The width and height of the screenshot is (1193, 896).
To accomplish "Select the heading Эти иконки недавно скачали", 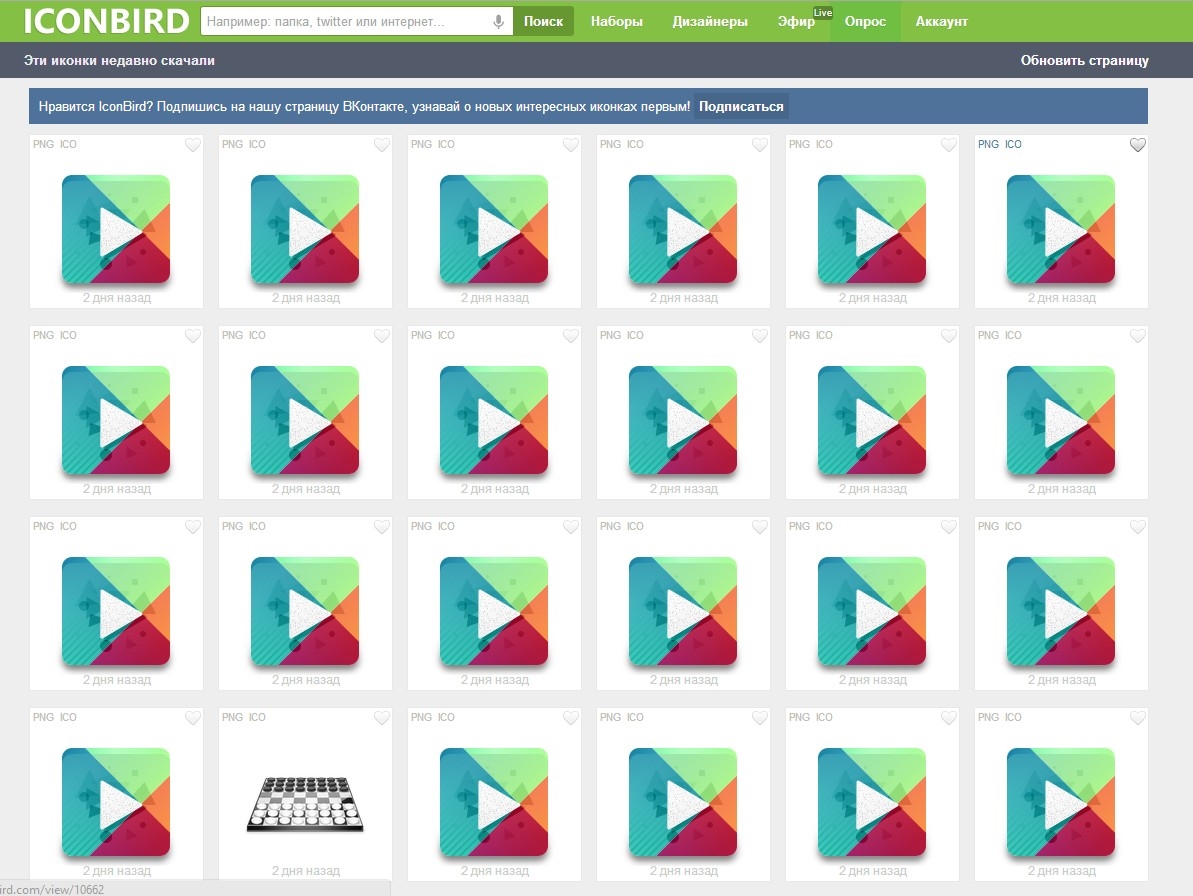I will (119, 60).
